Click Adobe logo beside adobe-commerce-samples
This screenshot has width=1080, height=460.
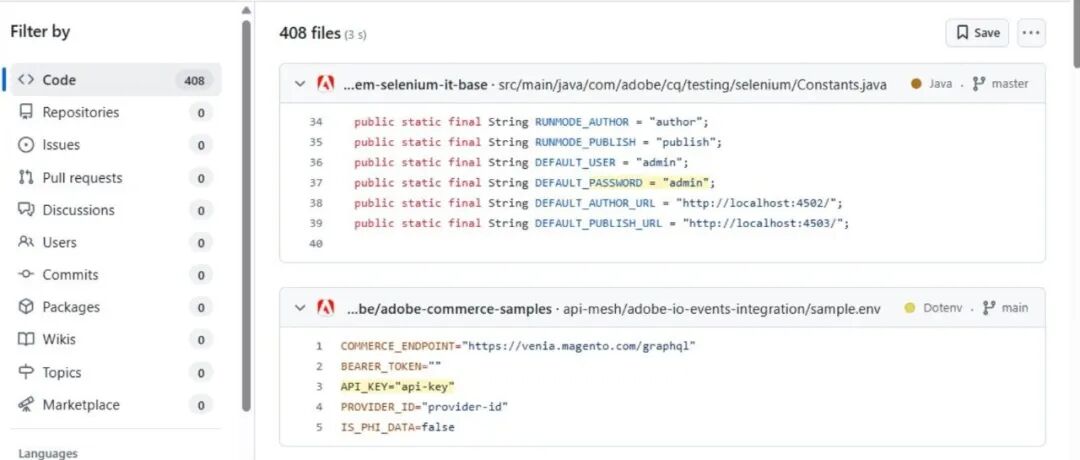tap(325, 307)
